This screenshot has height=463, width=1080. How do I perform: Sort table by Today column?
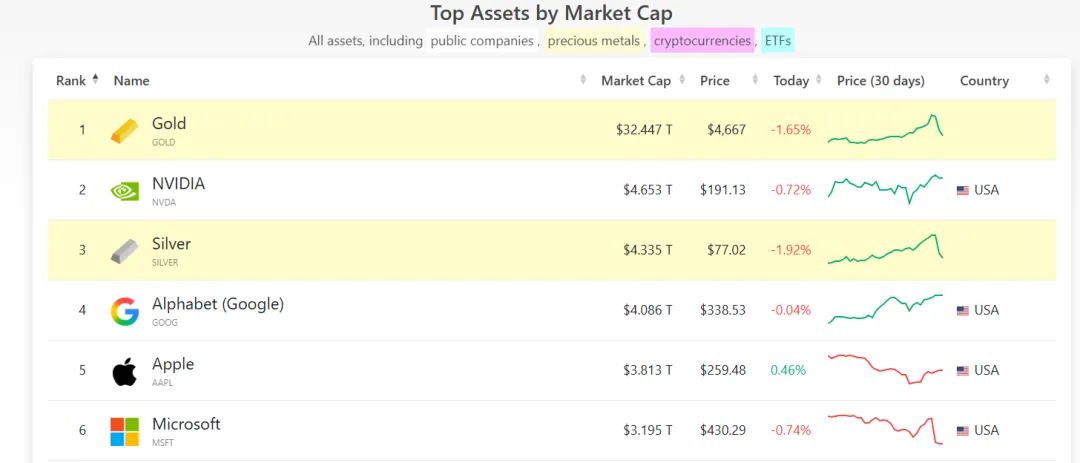pos(791,81)
